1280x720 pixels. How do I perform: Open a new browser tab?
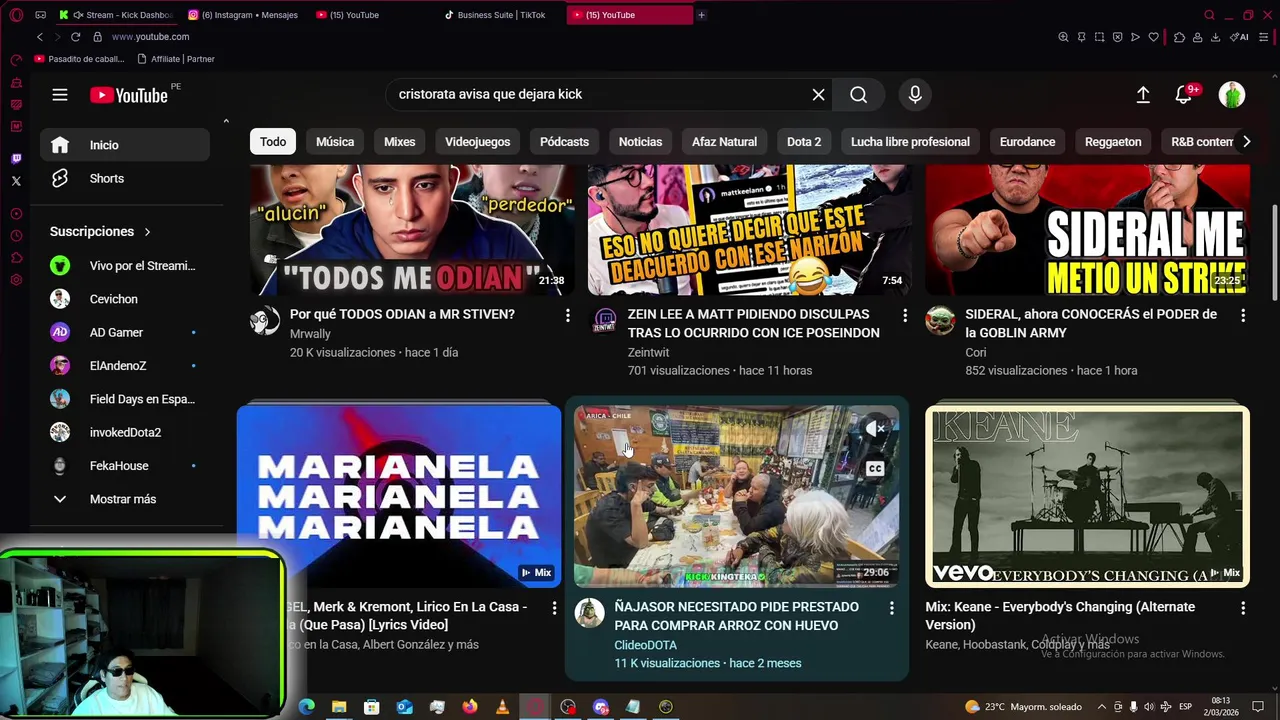[x=701, y=15]
